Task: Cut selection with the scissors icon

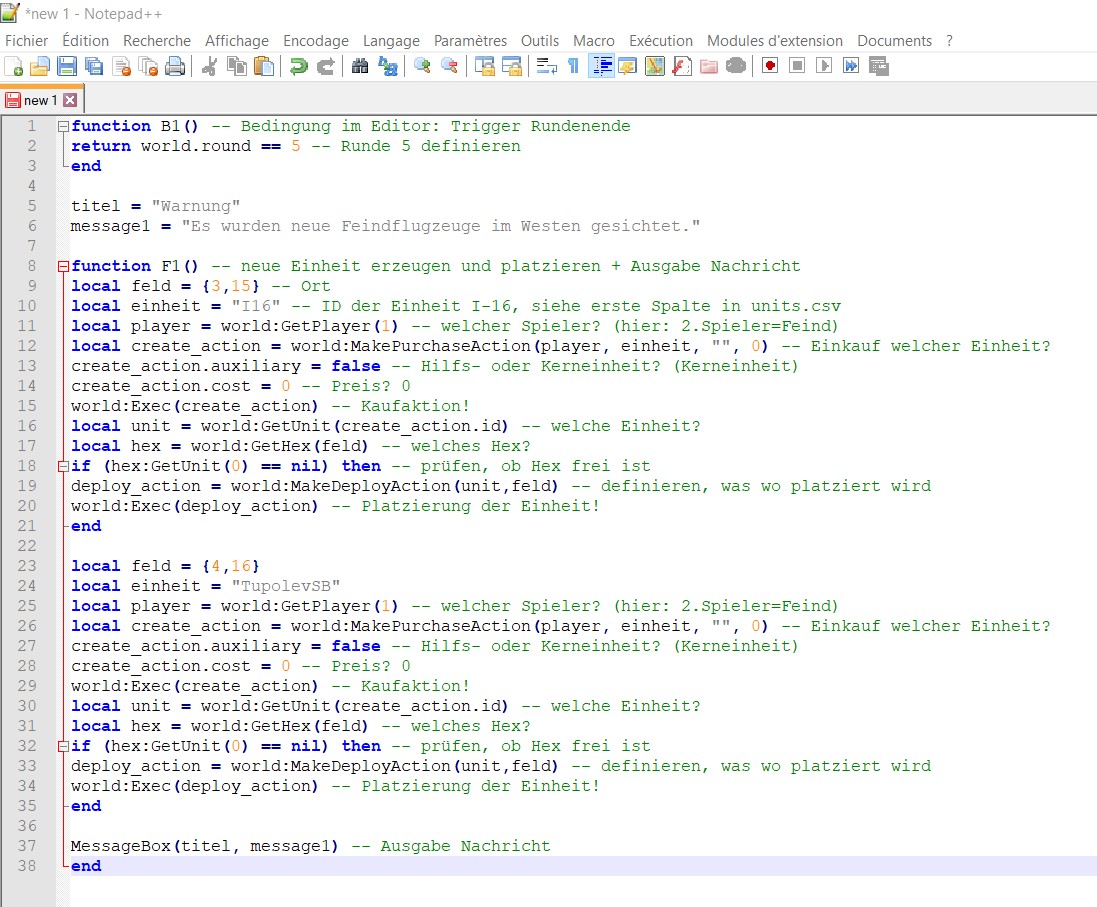Action: (x=209, y=66)
